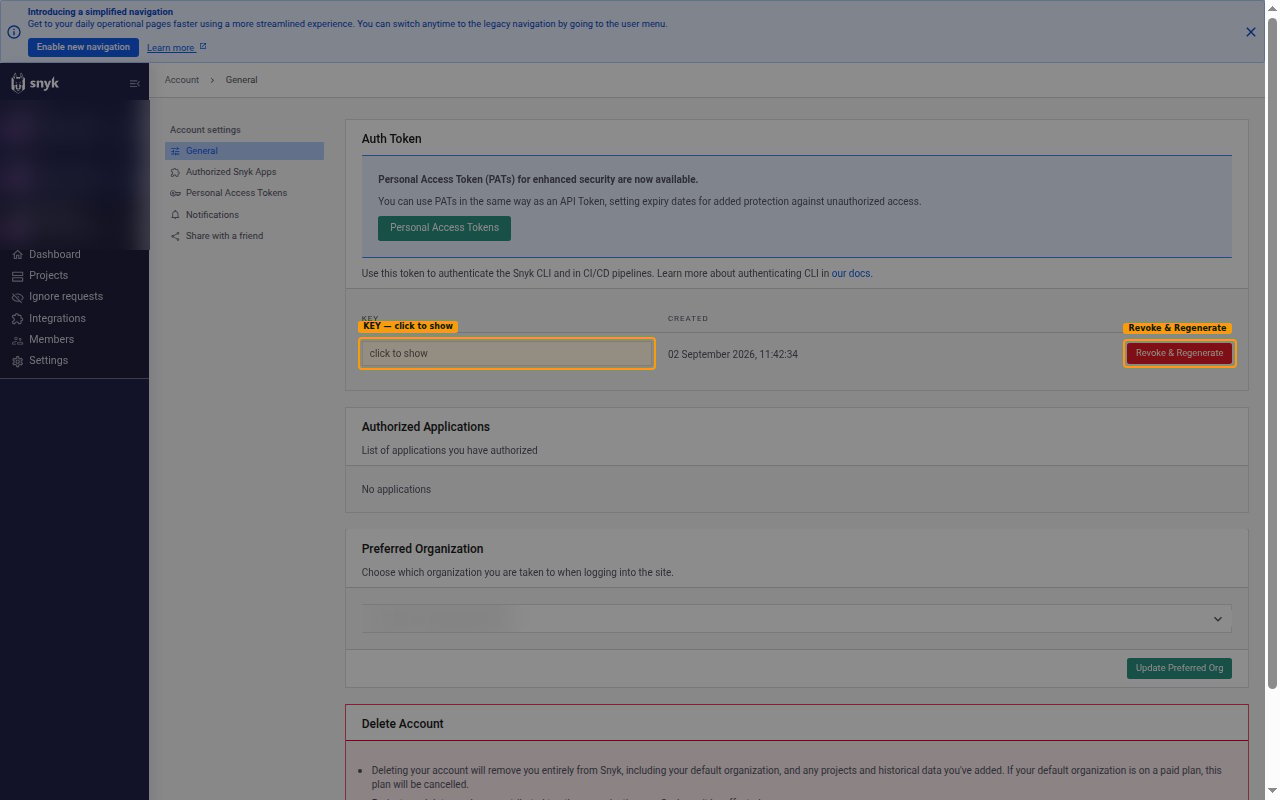Click the green Personal Access Tokens button
Viewport: 1280px width, 800px height.
tap(444, 228)
